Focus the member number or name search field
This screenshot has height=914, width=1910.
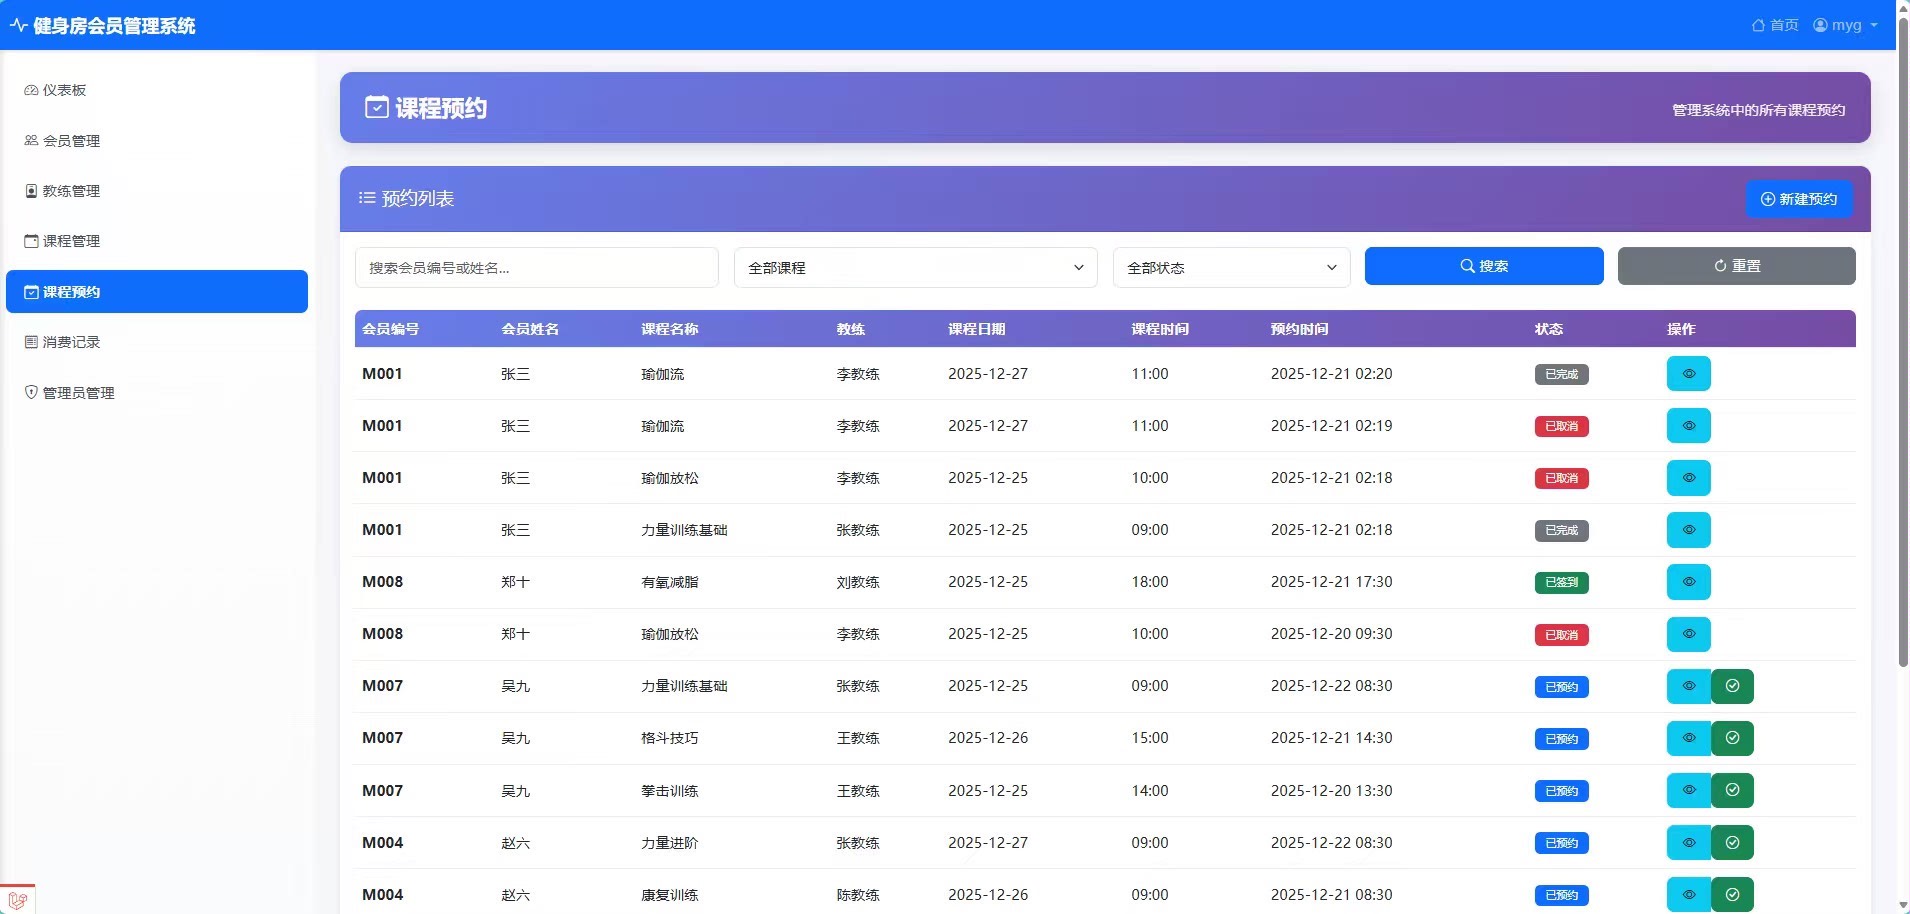pyautogui.click(x=536, y=268)
